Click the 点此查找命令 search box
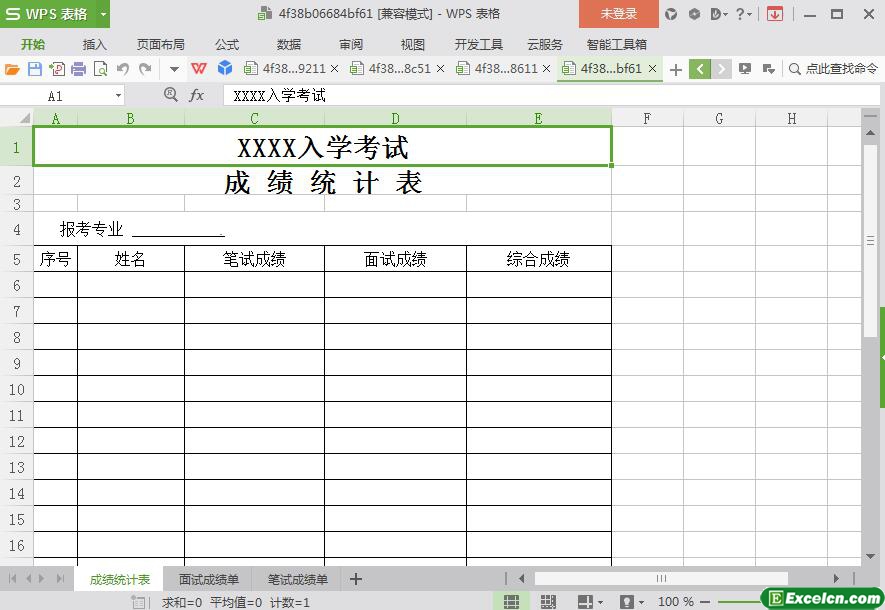This screenshot has width=885, height=610. click(x=834, y=69)
